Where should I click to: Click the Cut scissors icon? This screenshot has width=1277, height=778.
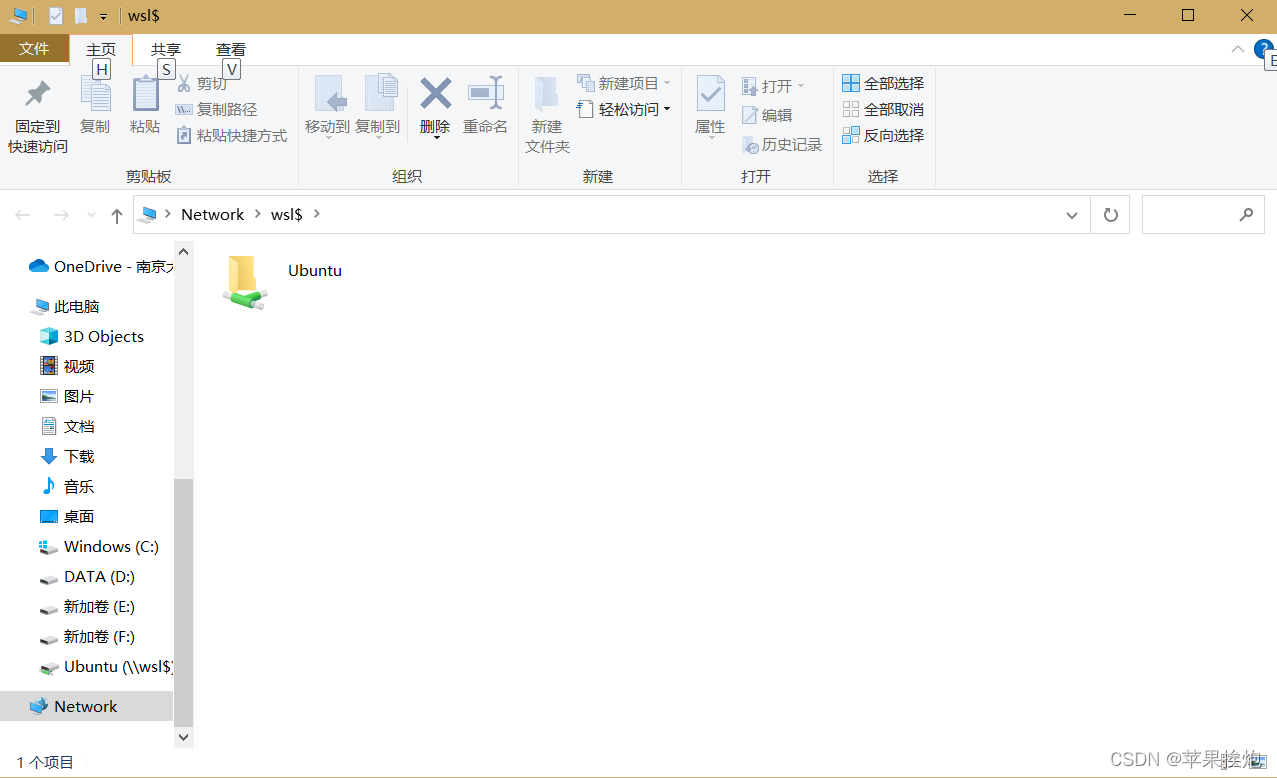click(184, 83)
